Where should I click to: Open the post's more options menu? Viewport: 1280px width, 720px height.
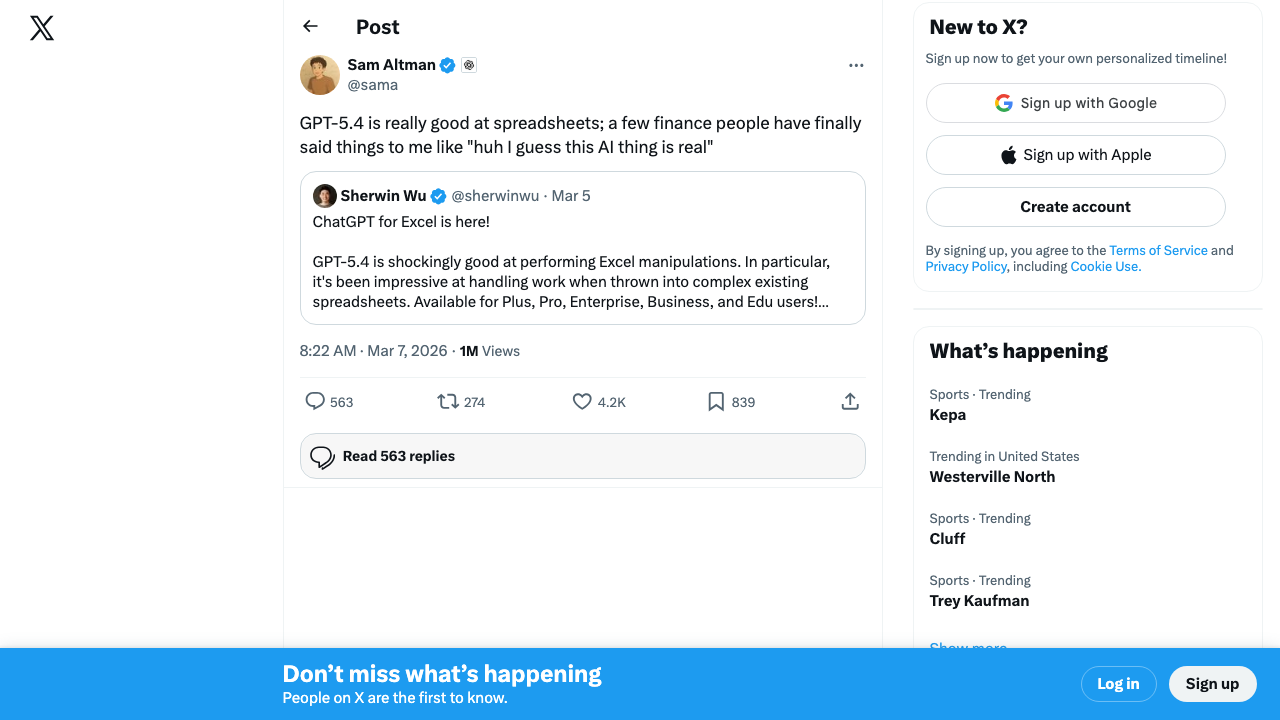tap(856, 65)
